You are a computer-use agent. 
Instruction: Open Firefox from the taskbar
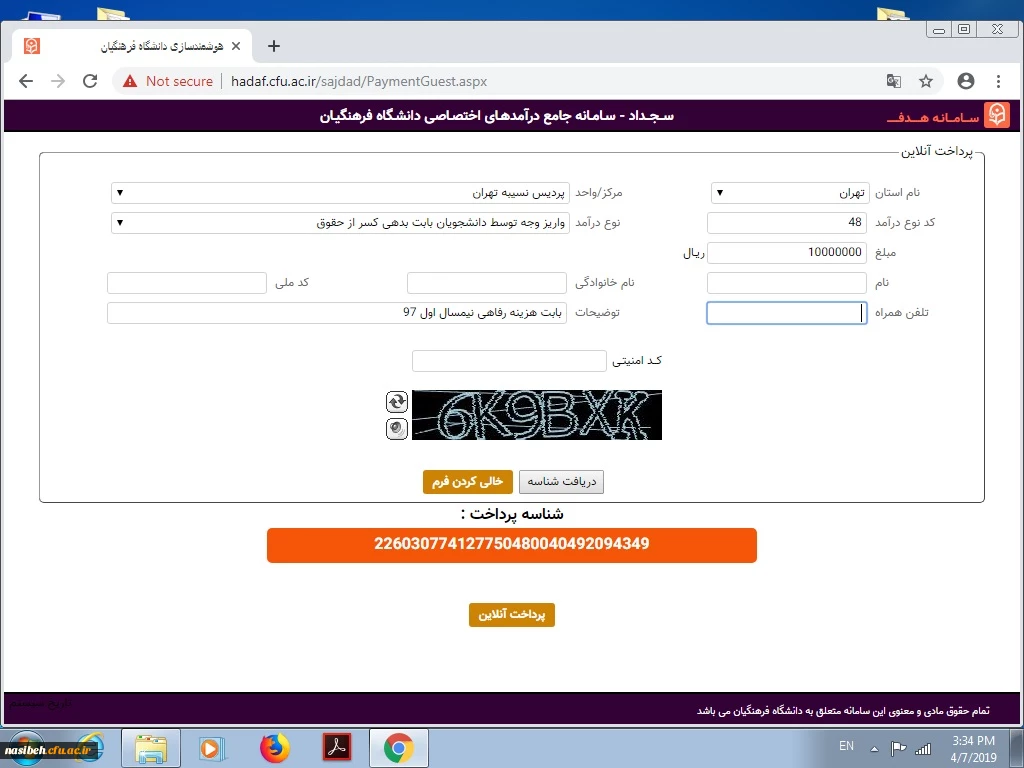coord(274,747)
